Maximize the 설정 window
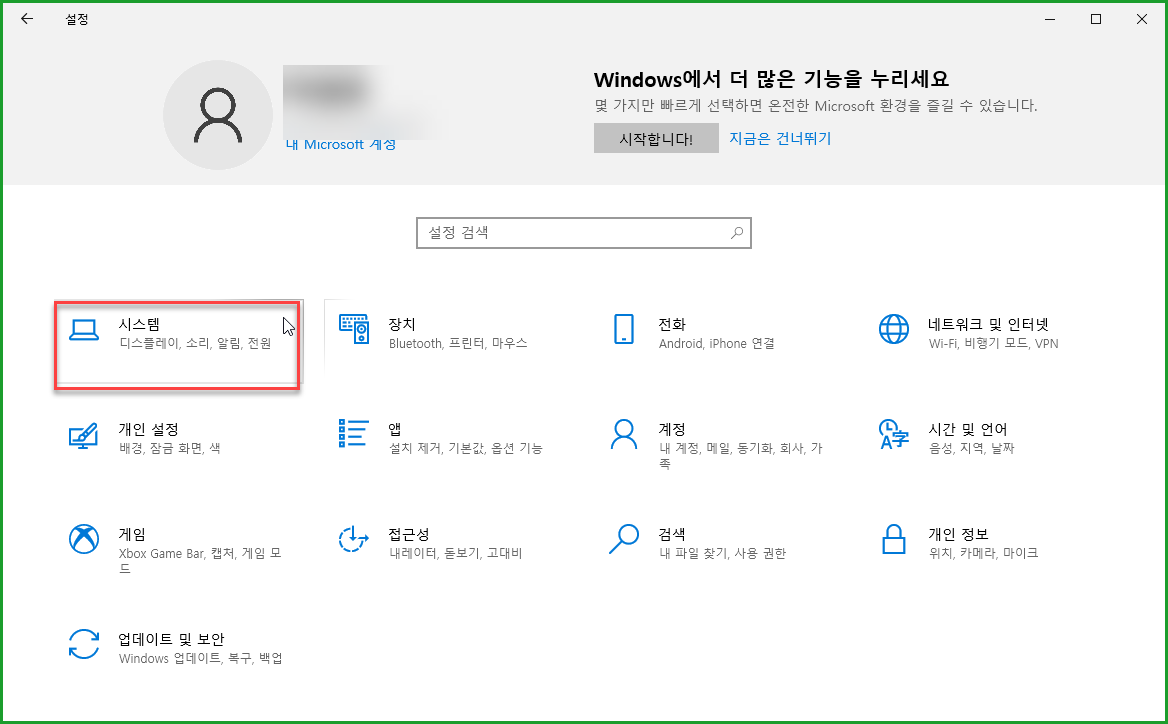Screen dimensions: 1168x724 tap(1096, 19)
